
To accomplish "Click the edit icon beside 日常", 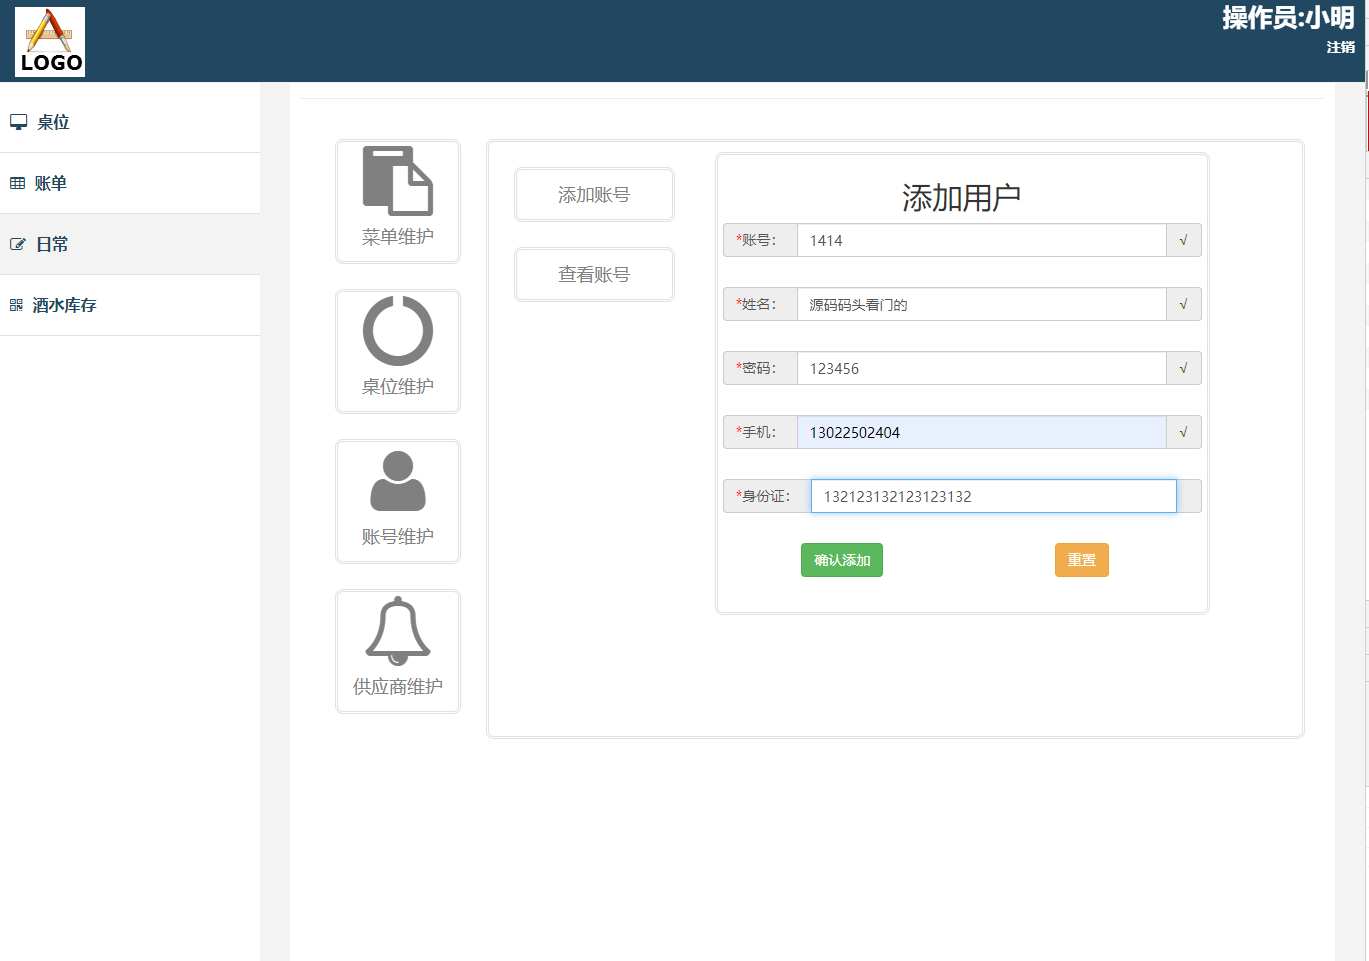I will (17, 244).
